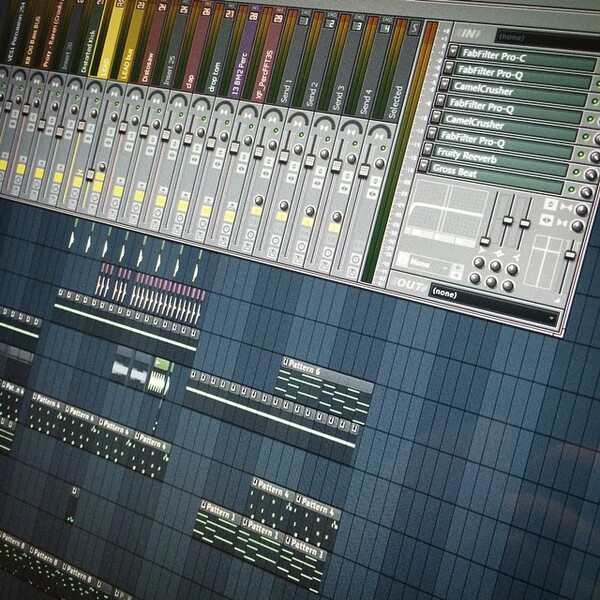Click the invert phase icon in mixer properties
The width and height of the screenshot is (600, 600).
pos(551,204)
